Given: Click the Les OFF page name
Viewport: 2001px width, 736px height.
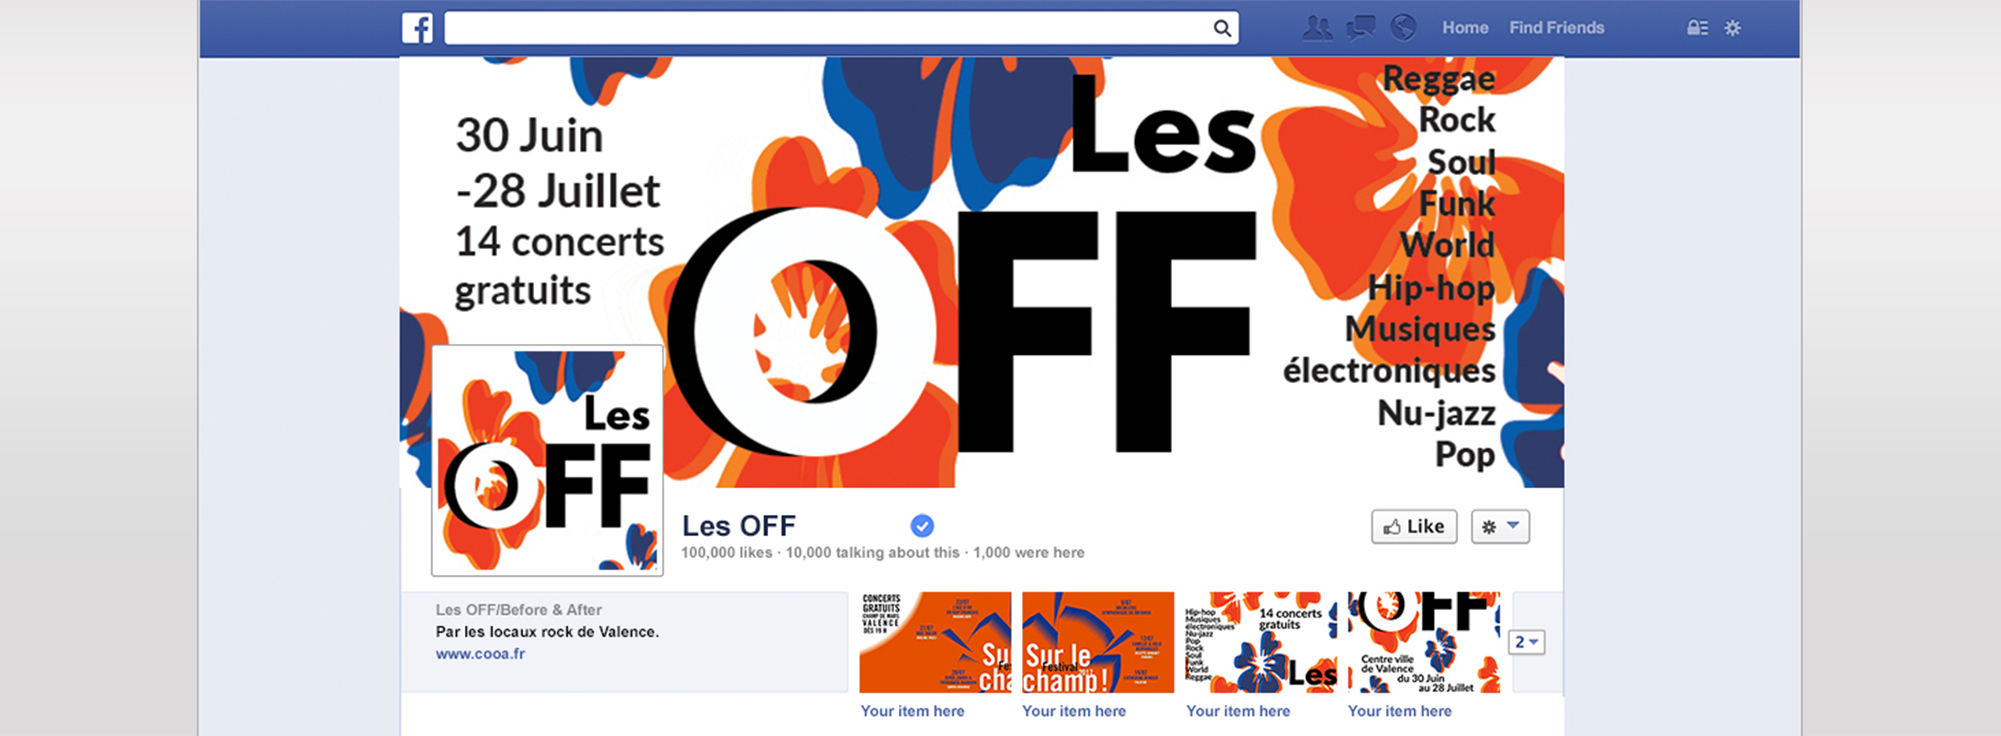Looking at the screenshot, I should click(x=739, y=526).
